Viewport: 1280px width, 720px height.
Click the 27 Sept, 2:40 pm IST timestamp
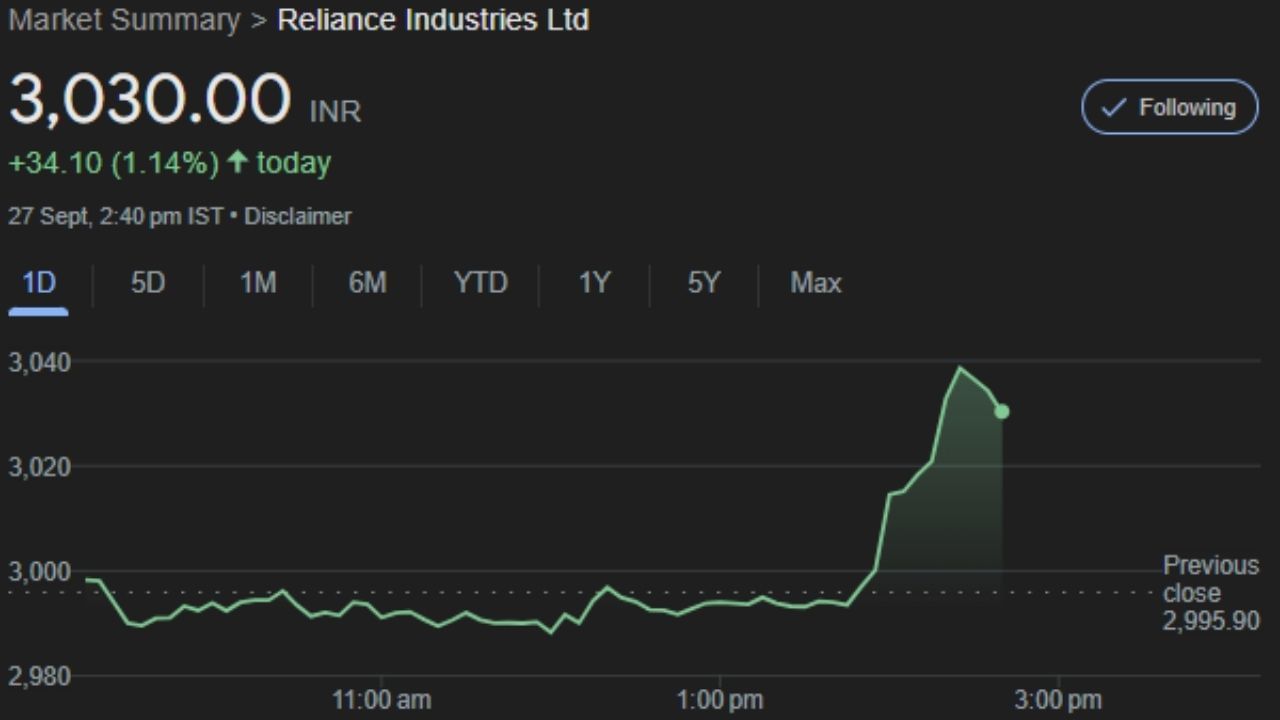point(116,216)
